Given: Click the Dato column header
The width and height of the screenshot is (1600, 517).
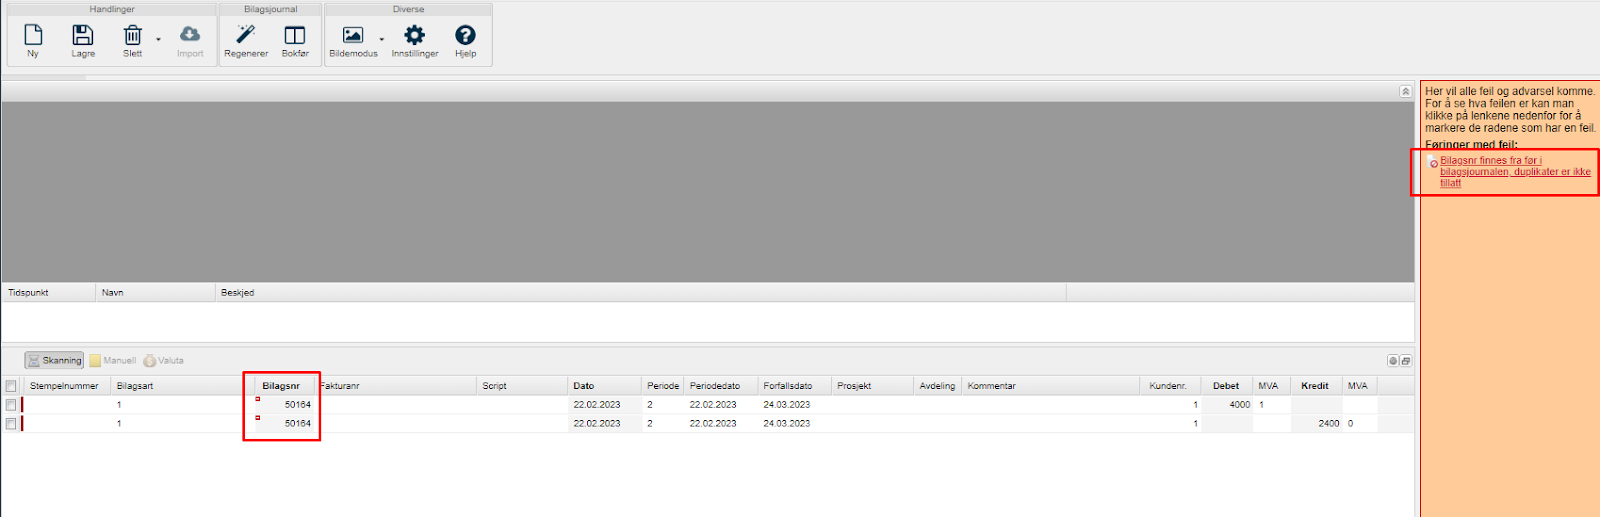Looking at the screenshot, I should (584, 386).
